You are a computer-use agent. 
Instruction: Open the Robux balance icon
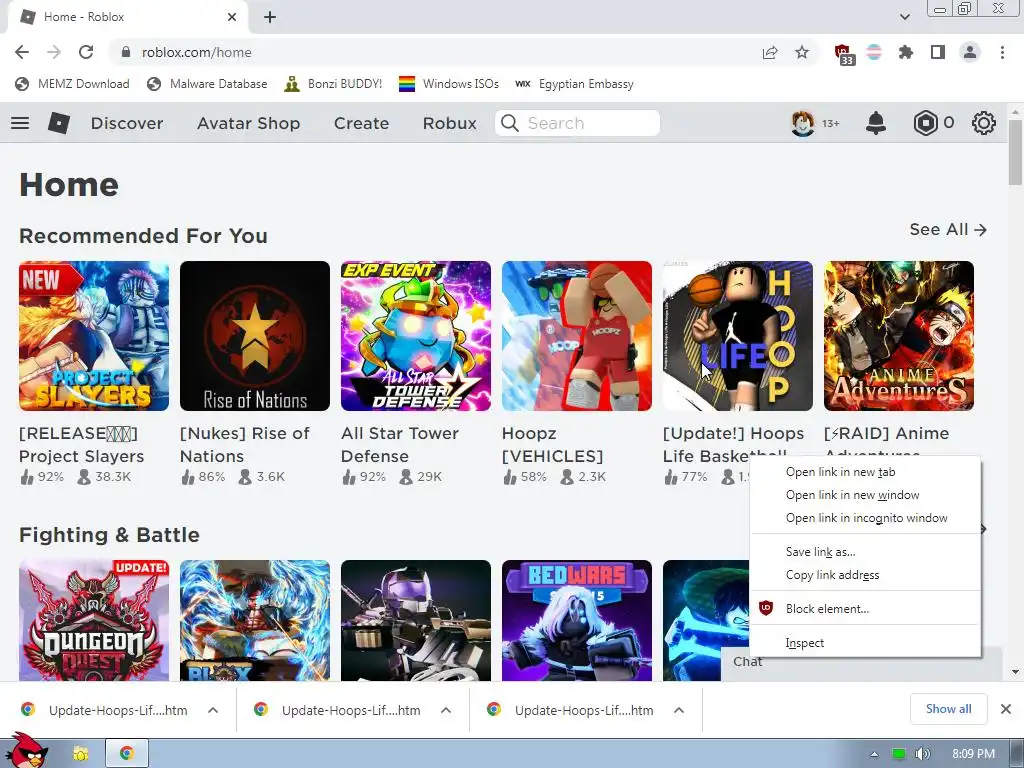coord(925,123)
